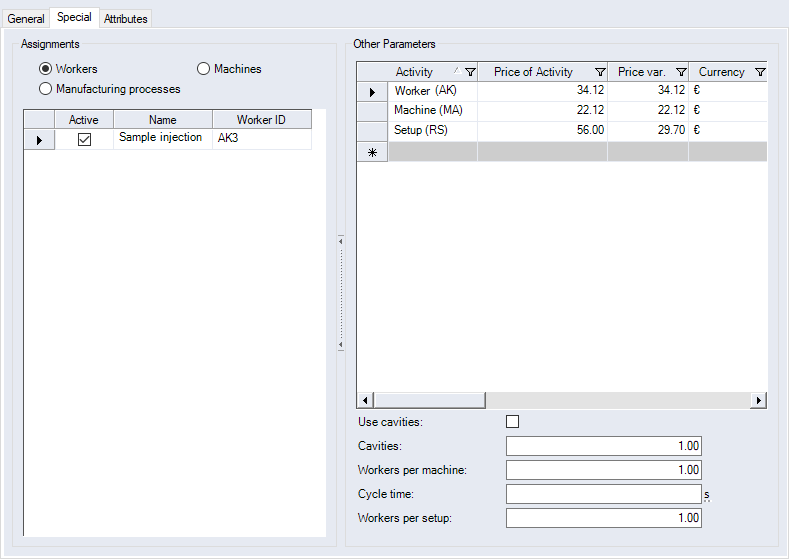Select the Machines radio button
The height and width of the screenshot is (559, 789).
click(x=204, y=69)
